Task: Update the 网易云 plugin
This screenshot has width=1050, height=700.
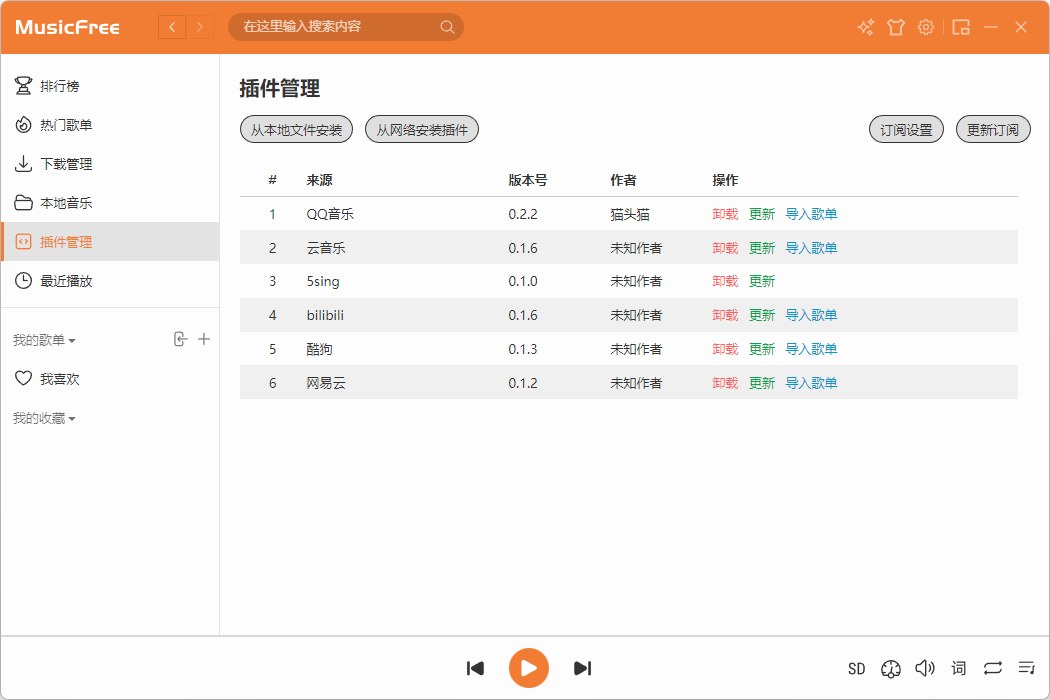Action: 762,383
